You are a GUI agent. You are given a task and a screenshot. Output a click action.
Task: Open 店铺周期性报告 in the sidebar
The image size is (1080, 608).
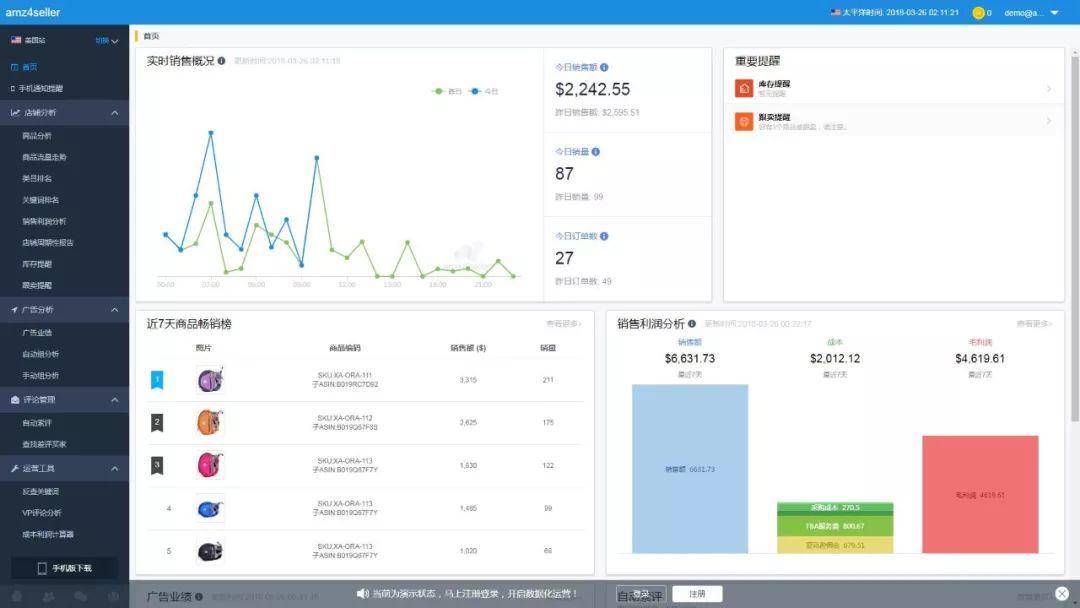point(48,242)
